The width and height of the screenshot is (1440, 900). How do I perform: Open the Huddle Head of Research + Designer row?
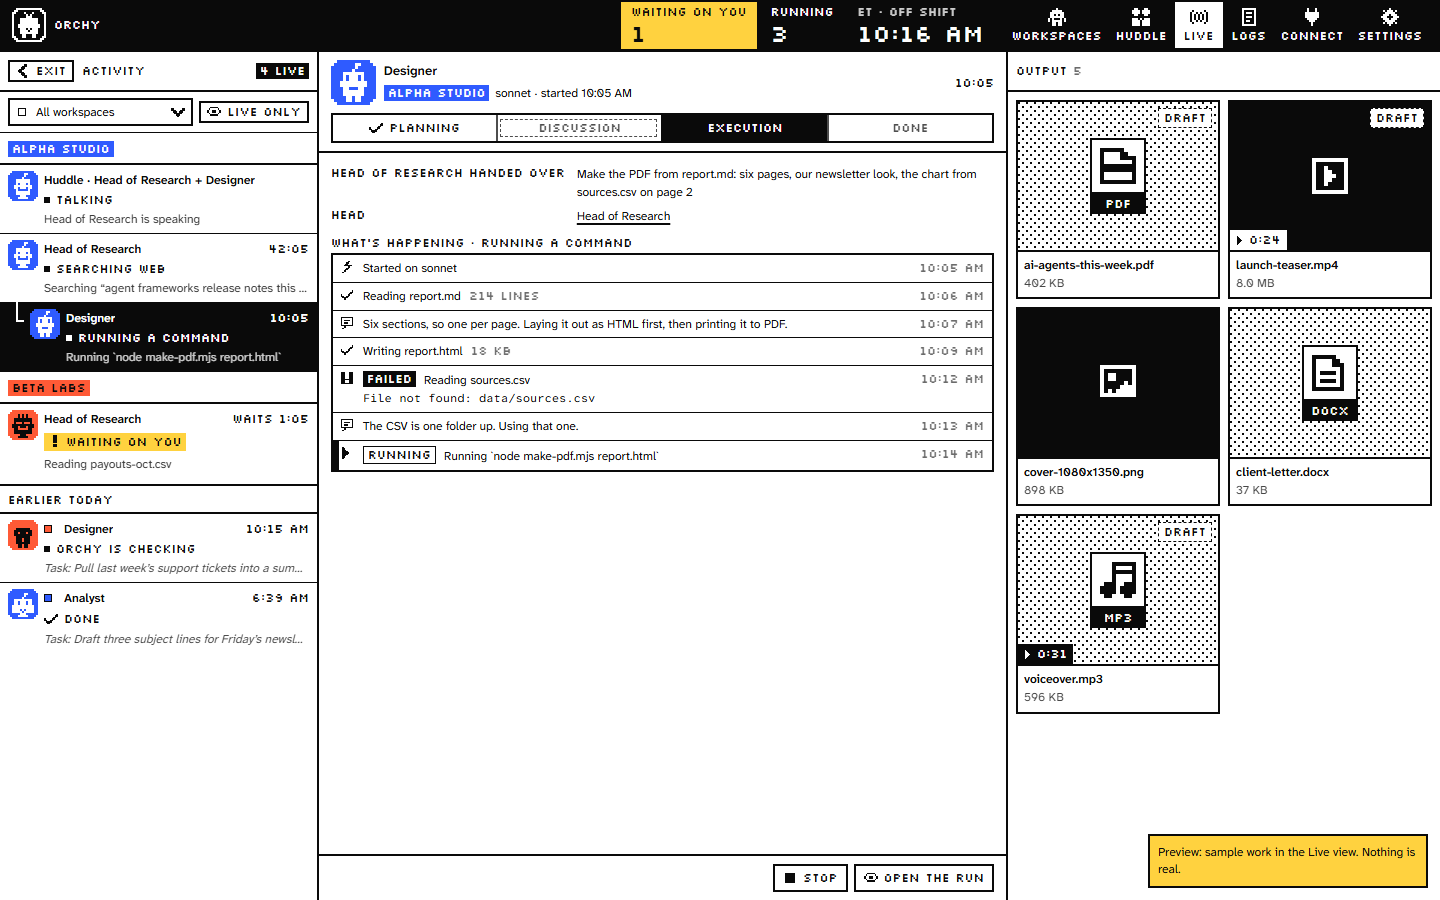[x=159, y=199]
